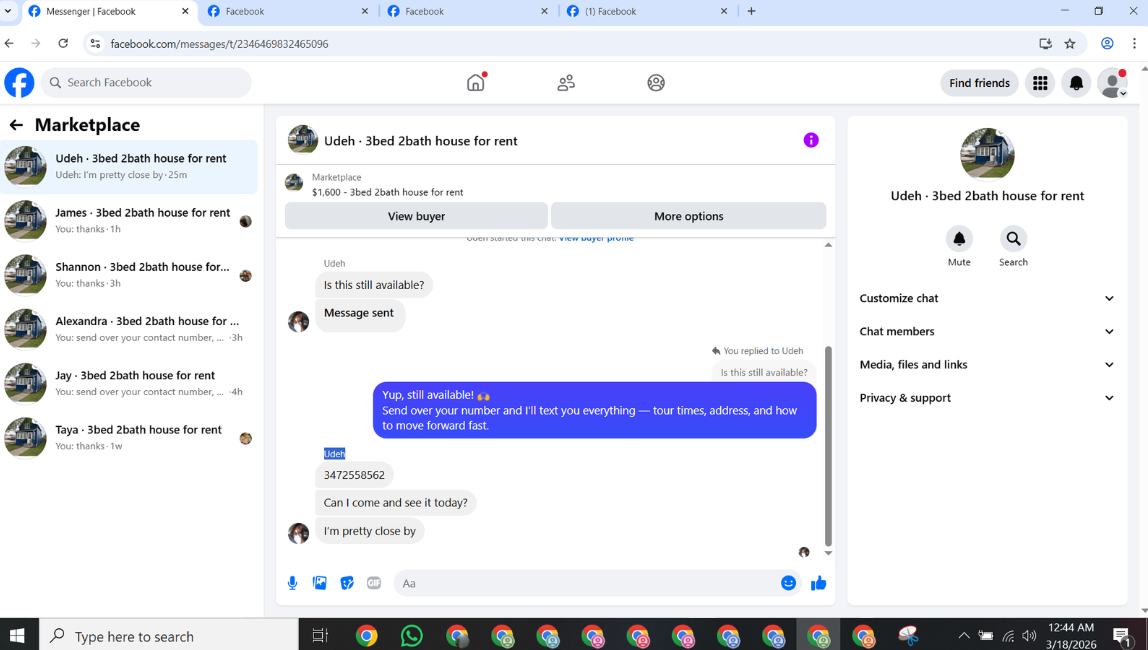Click the phone number 3472558562 message
The image size is (1148, 650).
[x=354, y=475]
